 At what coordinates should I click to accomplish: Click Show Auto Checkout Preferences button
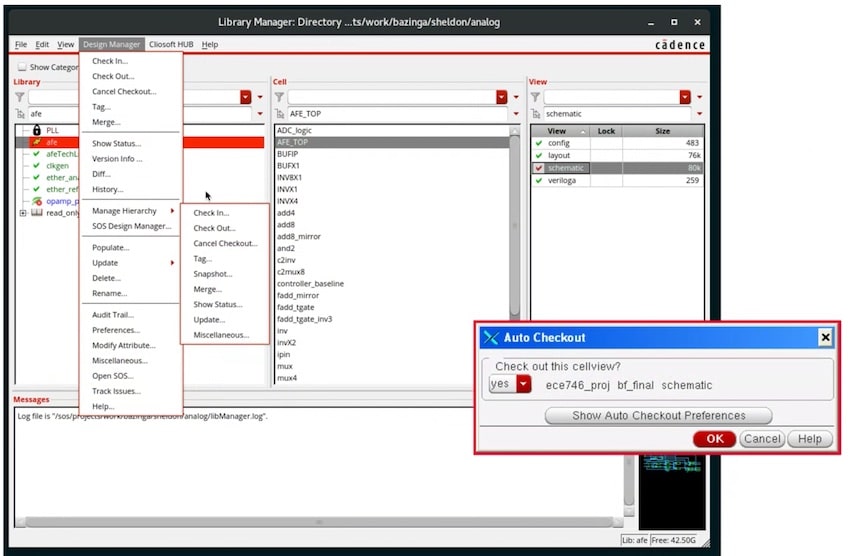tap(658, 416)
